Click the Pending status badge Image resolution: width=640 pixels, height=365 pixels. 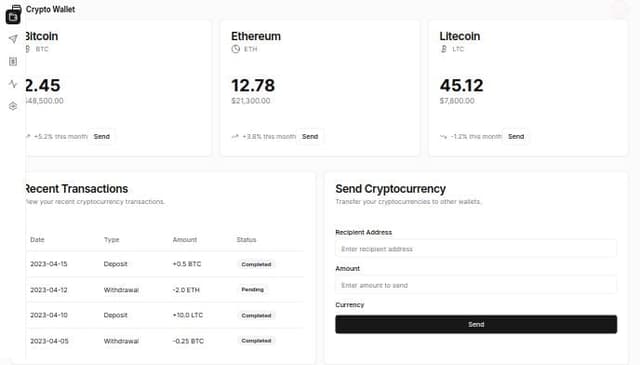pos(253,289)
